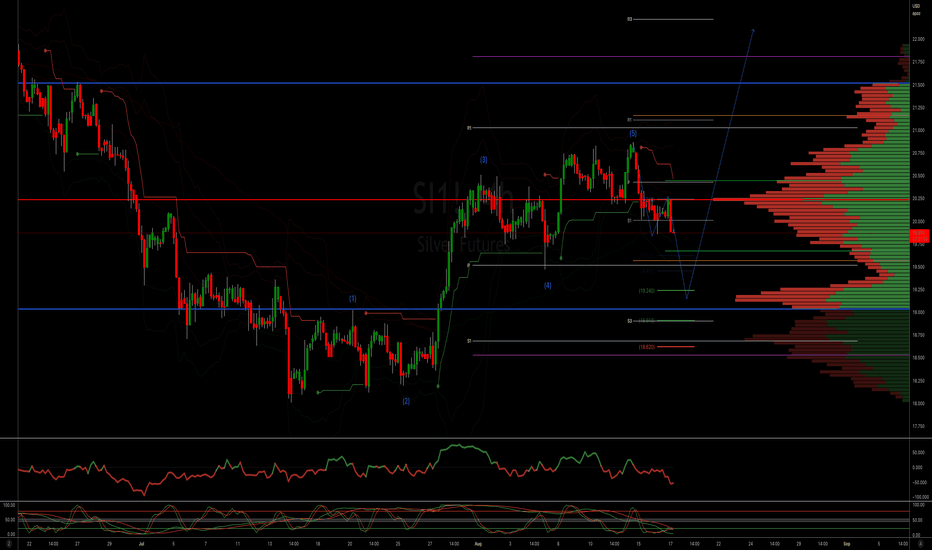
Task: Click the green (19.240) target level label
Action: pyautogui.click(x=647, y=291)
